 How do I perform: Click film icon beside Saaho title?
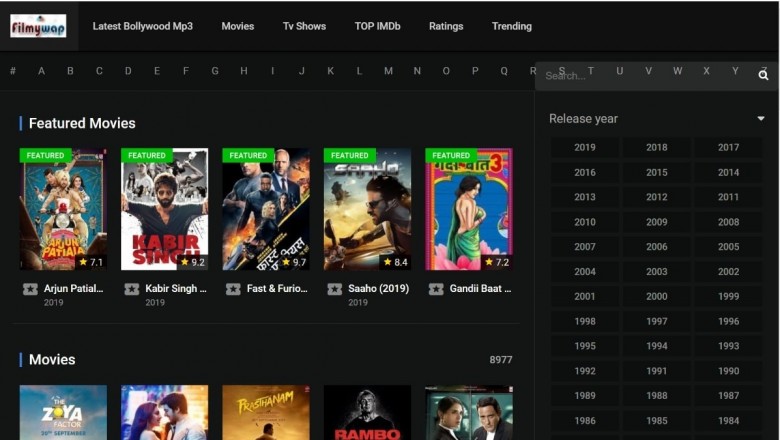(x=335, y=289)
